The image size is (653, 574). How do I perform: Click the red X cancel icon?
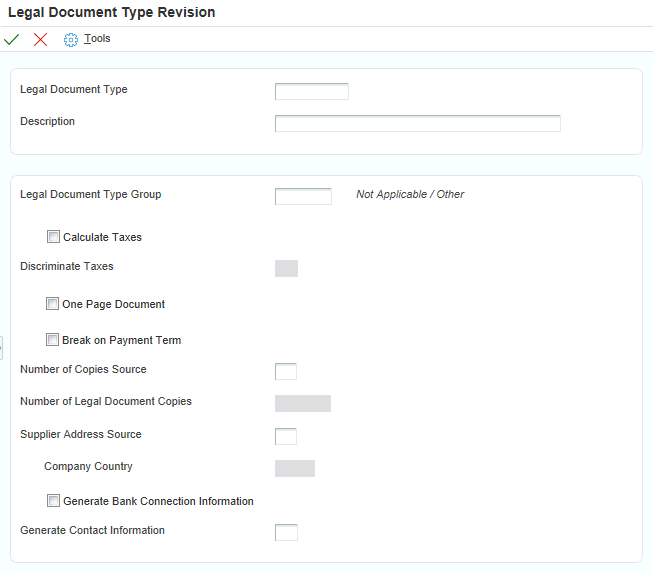(x=40, y=39)
